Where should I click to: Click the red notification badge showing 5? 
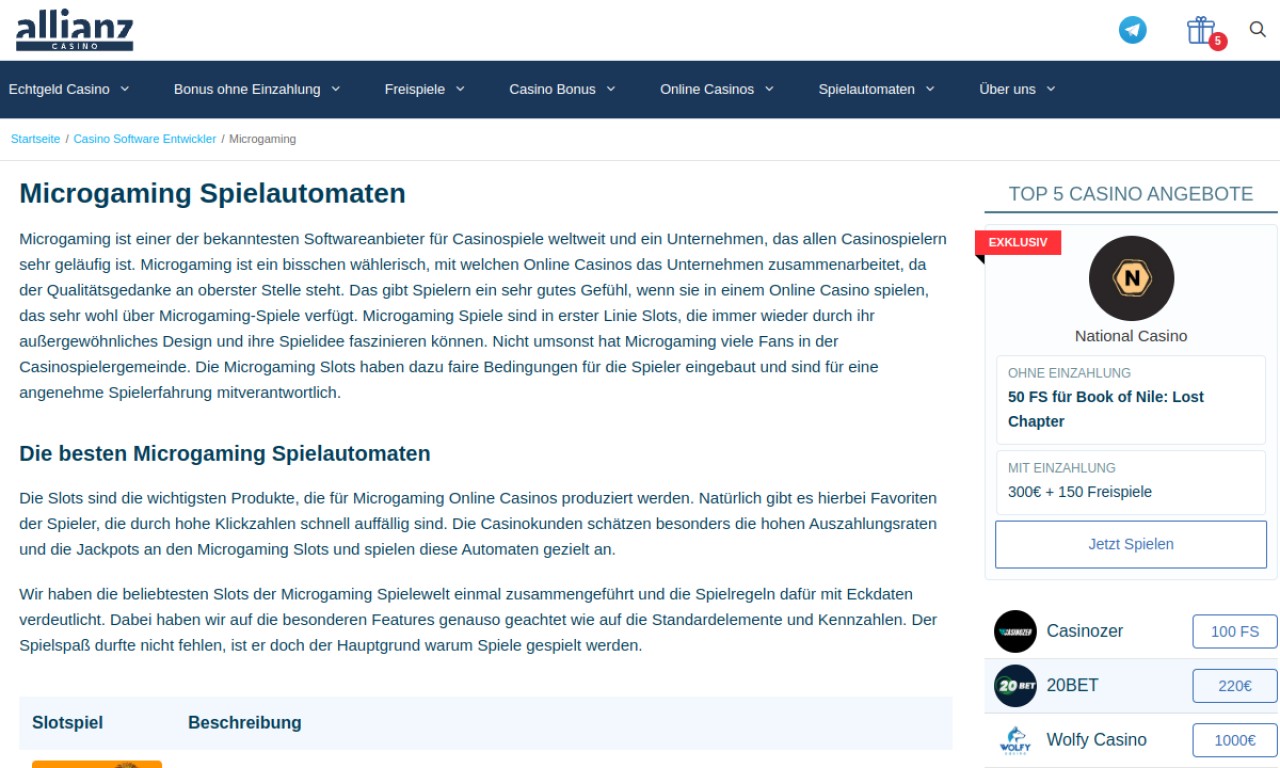coord(1218,42)
